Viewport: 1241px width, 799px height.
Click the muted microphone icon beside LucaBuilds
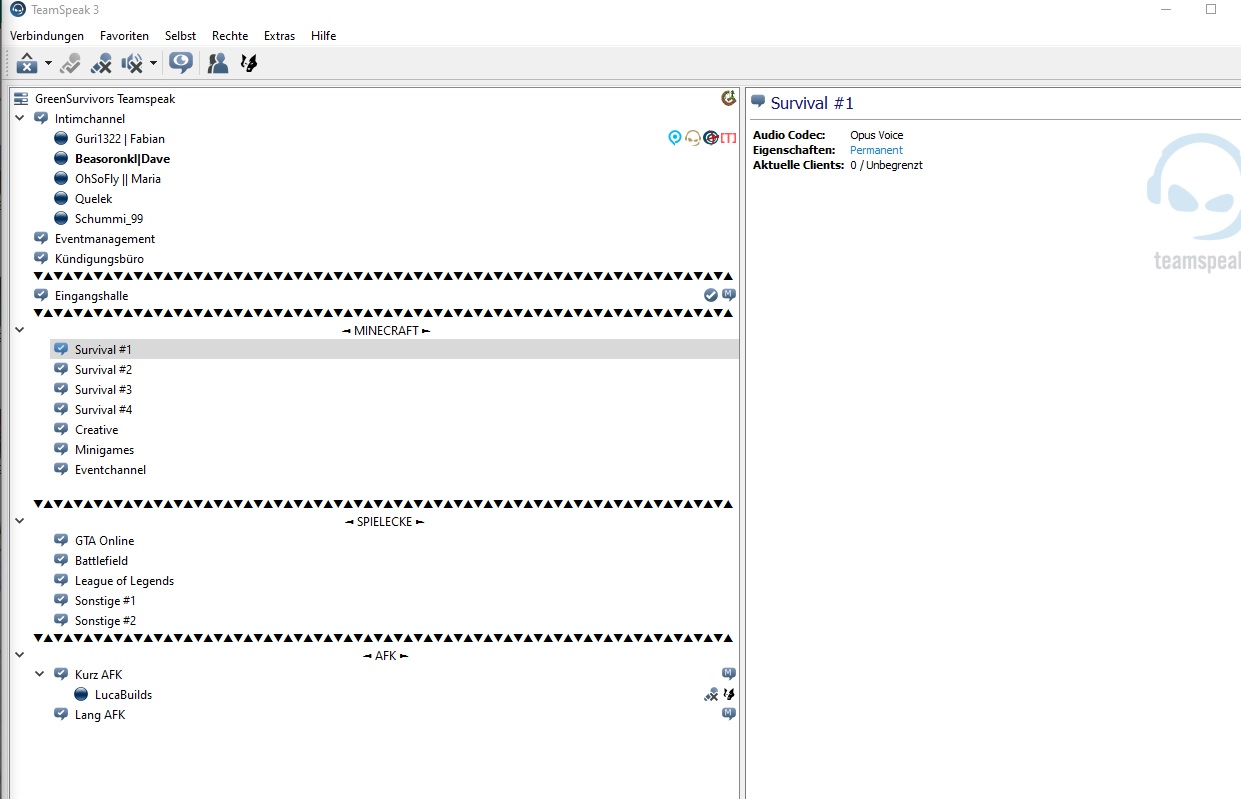(711, 694)
